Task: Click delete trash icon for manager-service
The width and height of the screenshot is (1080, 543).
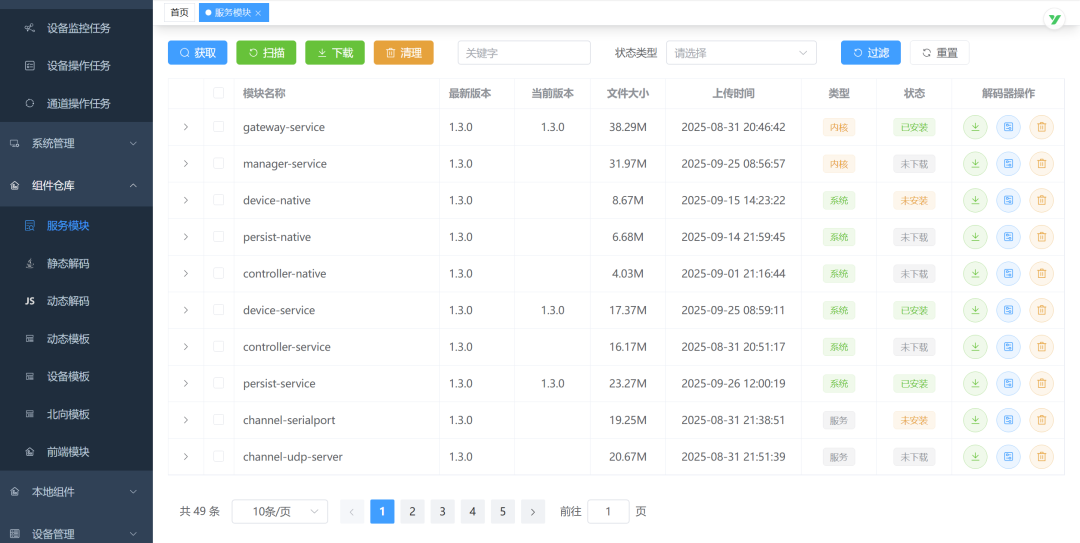Action: click(x=1041, y=164)
